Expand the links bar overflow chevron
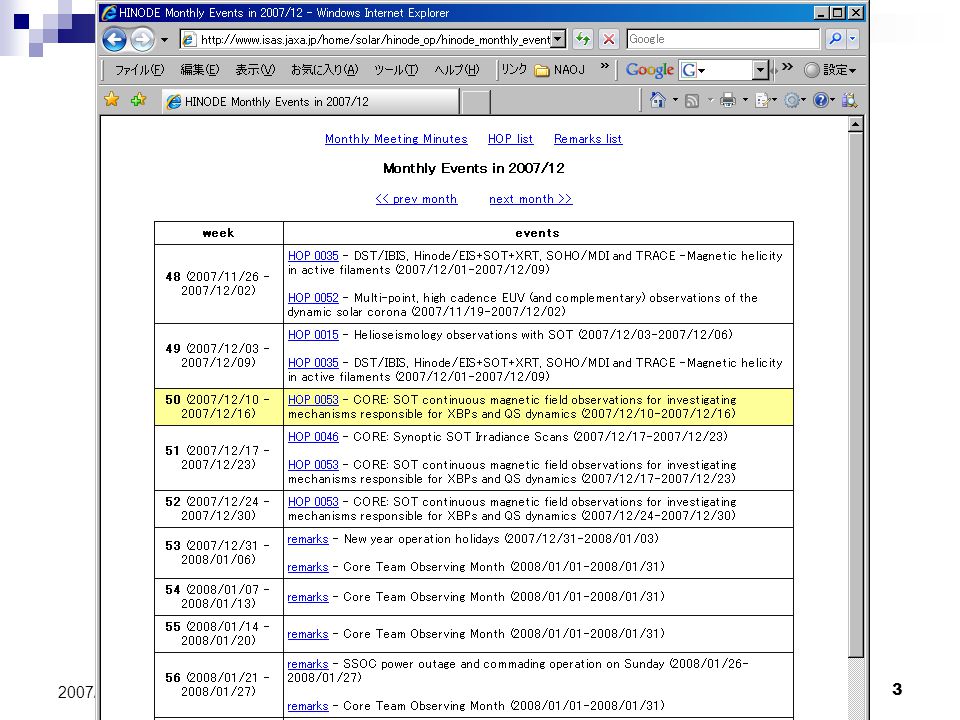The image size is (960, 720). pos(604,66)
